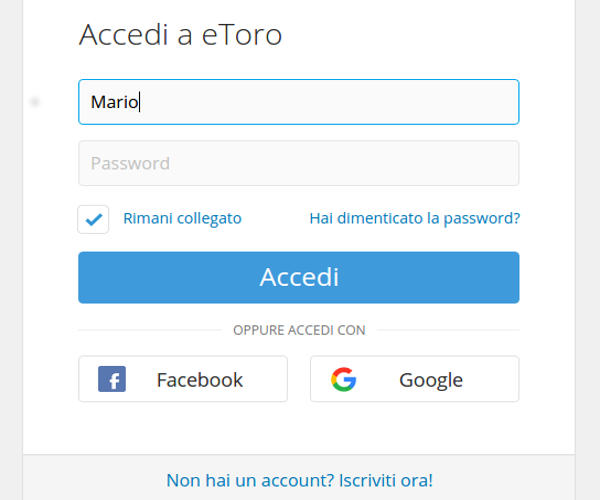The width and height of the screenshot is (600, 500).
Task: Sign in with the Google button
Action: click(x=414, y=379)
